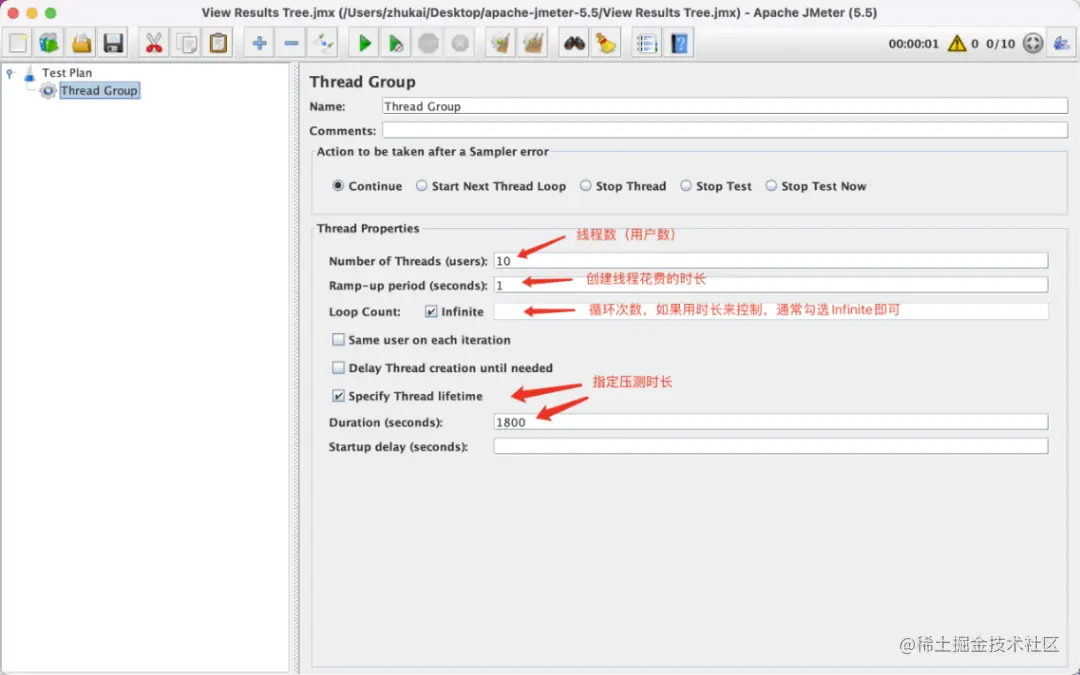
Task: Click the Toggle enable/disable icon
Action: pyautogui.click(x=323, y=43)
